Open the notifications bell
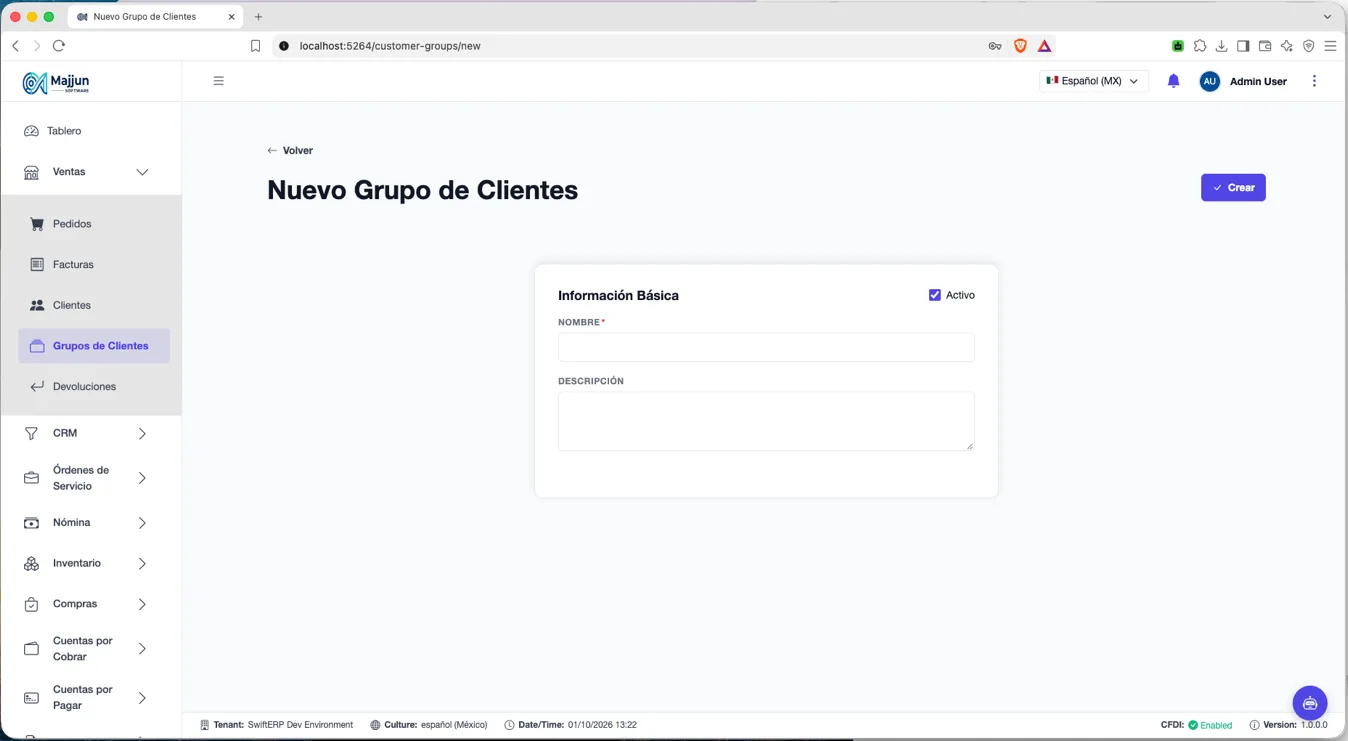1348x741 pixels. [x=1174, y=81]
